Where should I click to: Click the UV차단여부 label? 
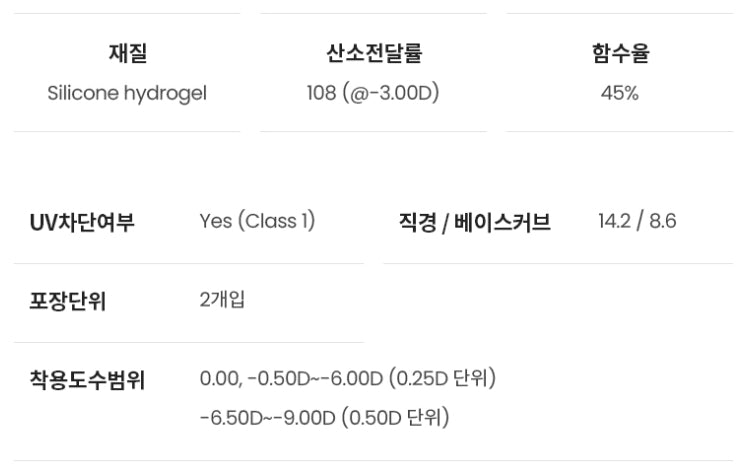point(82,222)
